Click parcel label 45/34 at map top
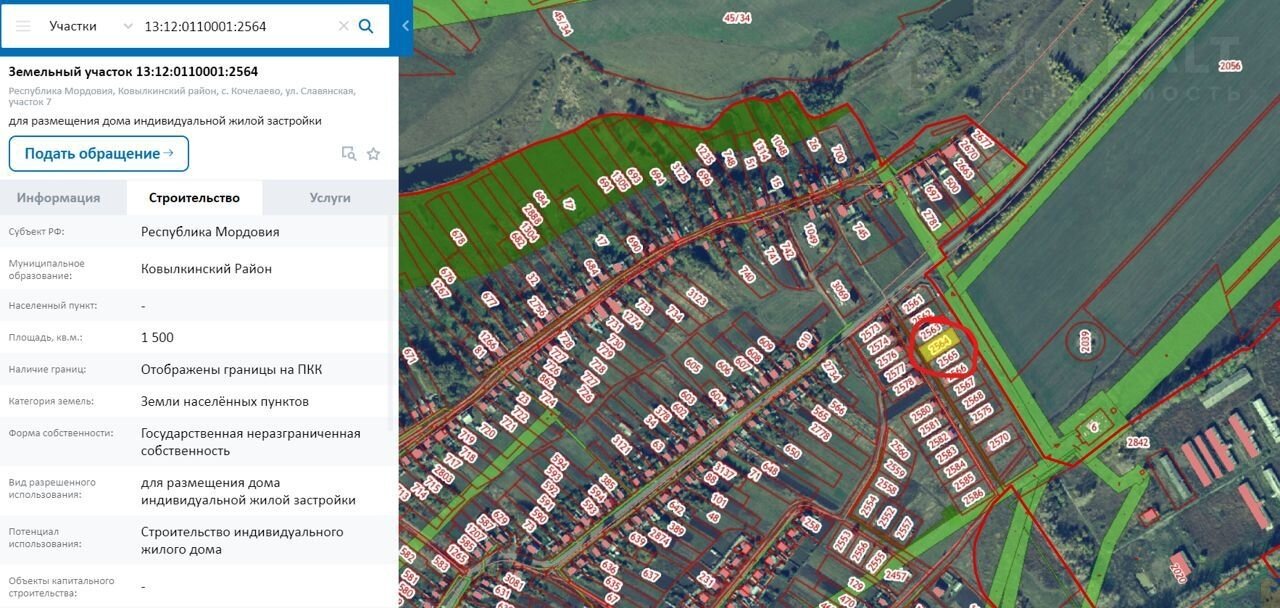Image resolution: width=1280 pixels, height=608 pixels. (736, 17)
